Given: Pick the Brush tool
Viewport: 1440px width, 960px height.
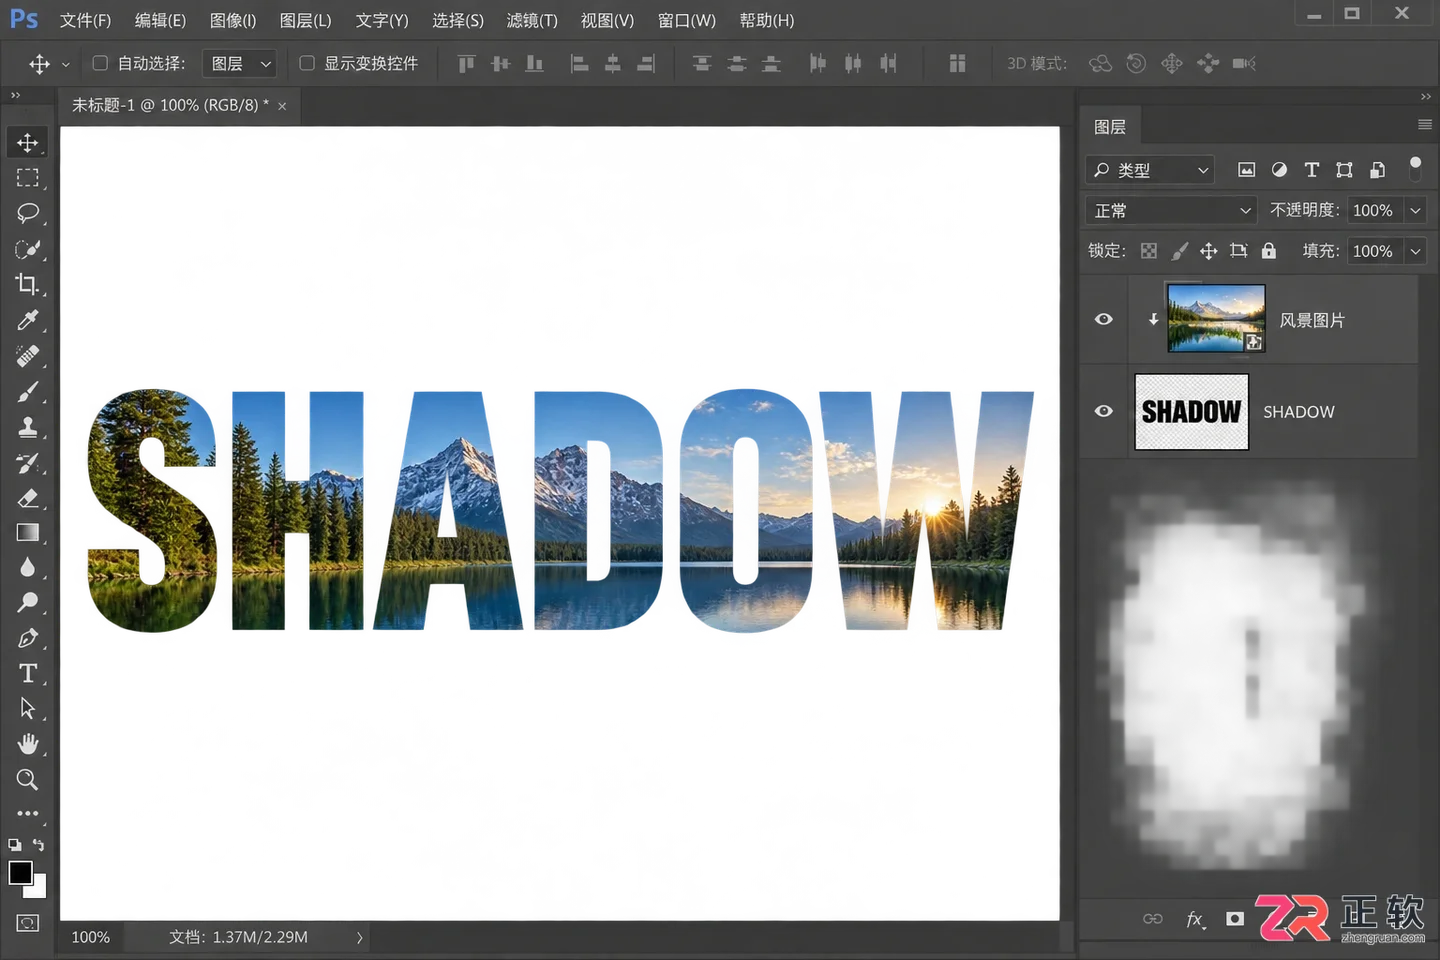Looking at the screenshot, I should [27, 391].
